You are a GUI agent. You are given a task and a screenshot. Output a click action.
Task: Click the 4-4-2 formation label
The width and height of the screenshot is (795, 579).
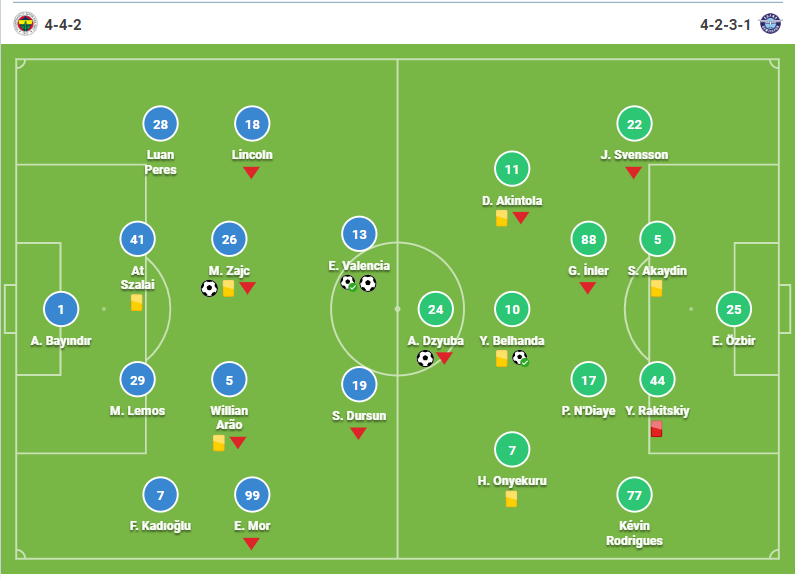tap(63, 25)
